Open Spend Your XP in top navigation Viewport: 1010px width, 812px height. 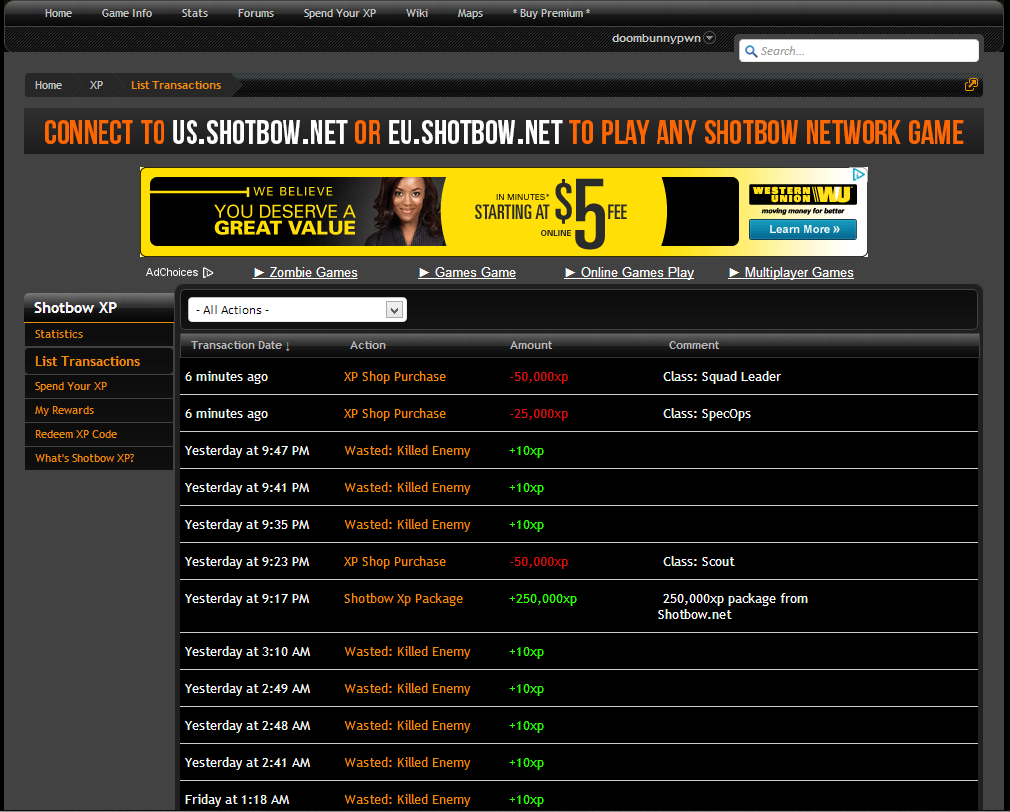tap(339, 13)
